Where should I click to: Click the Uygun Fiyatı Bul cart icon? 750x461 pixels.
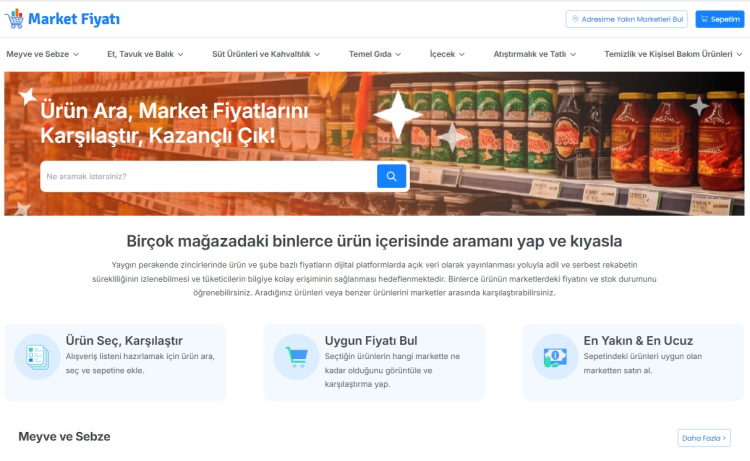pos(296,356)
